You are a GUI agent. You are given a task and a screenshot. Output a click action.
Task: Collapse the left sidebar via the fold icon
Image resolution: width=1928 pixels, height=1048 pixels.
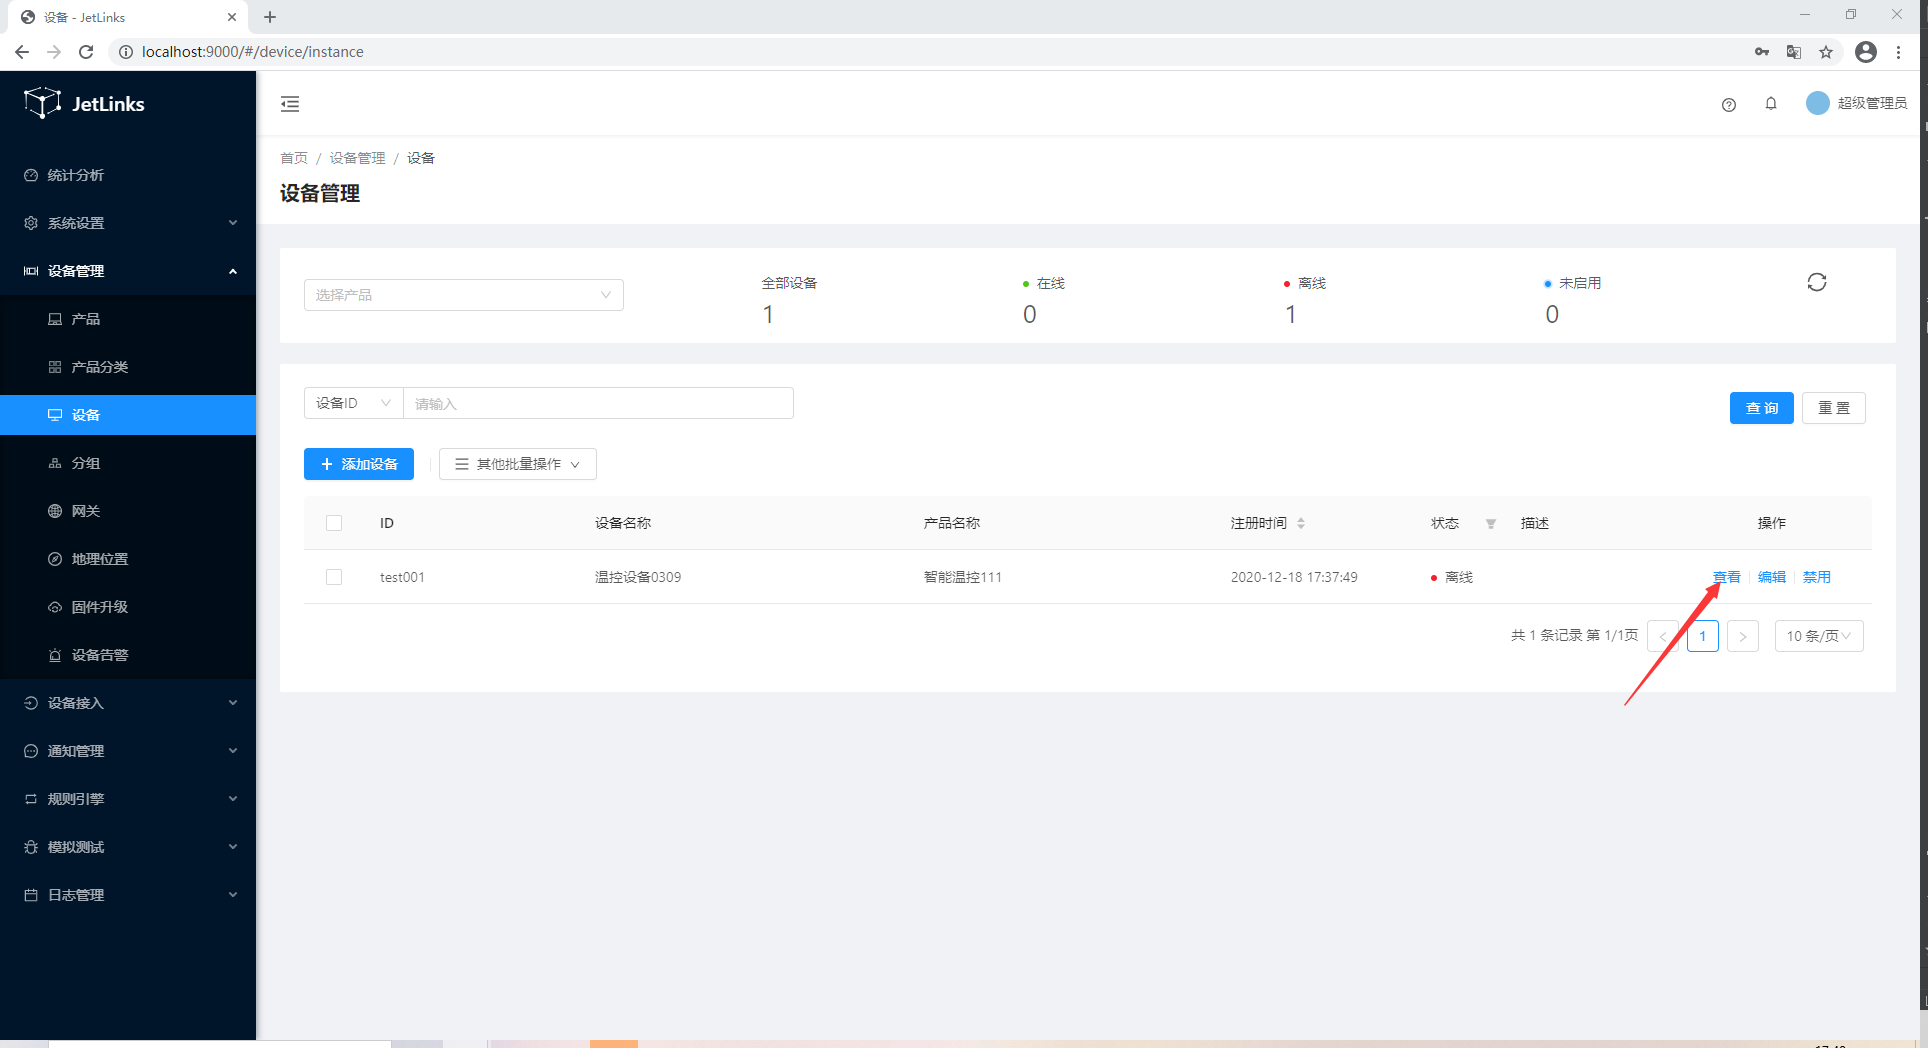pos(290,104)
